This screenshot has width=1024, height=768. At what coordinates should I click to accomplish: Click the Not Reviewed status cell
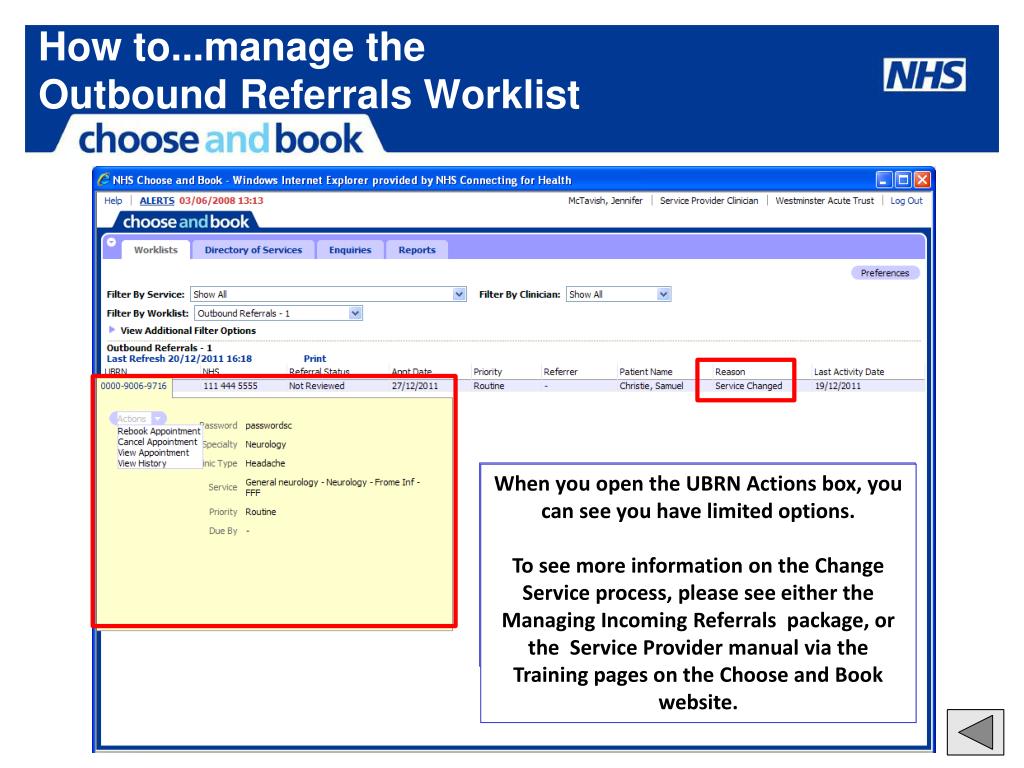tap(317, 386)
